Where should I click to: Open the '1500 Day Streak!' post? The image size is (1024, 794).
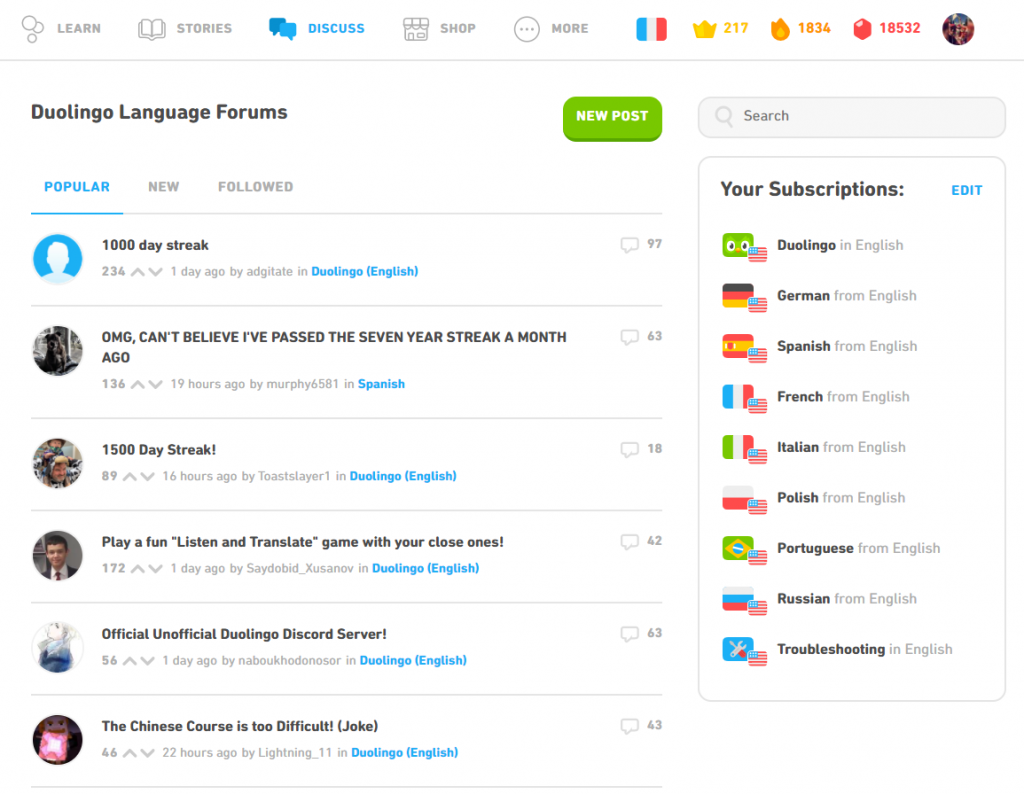(x=159, y=449)
